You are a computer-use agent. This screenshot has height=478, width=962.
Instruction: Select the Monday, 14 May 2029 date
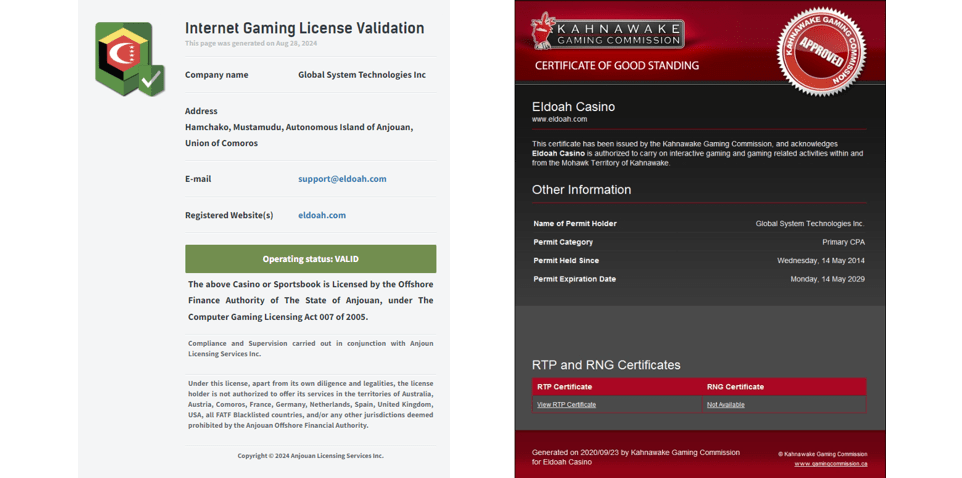point(828,279)
